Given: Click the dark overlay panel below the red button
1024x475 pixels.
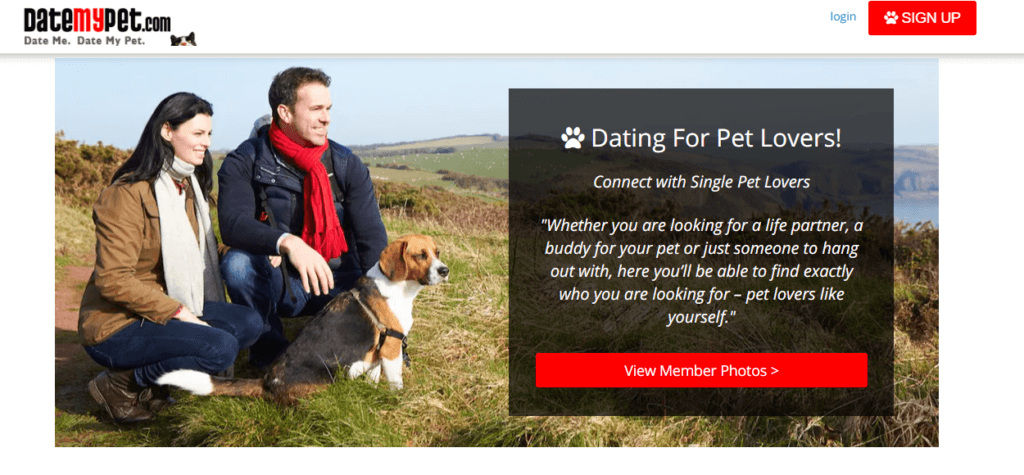Looking at the screenshot, I should tap(701, 401).
